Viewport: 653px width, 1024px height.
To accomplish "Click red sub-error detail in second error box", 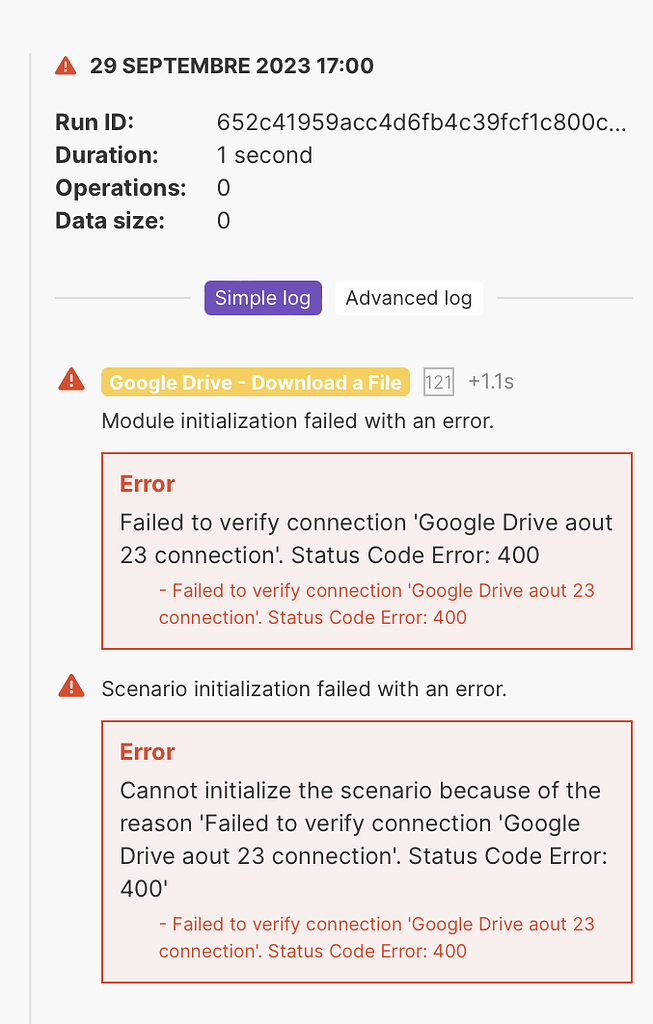I will coord(376,937).
